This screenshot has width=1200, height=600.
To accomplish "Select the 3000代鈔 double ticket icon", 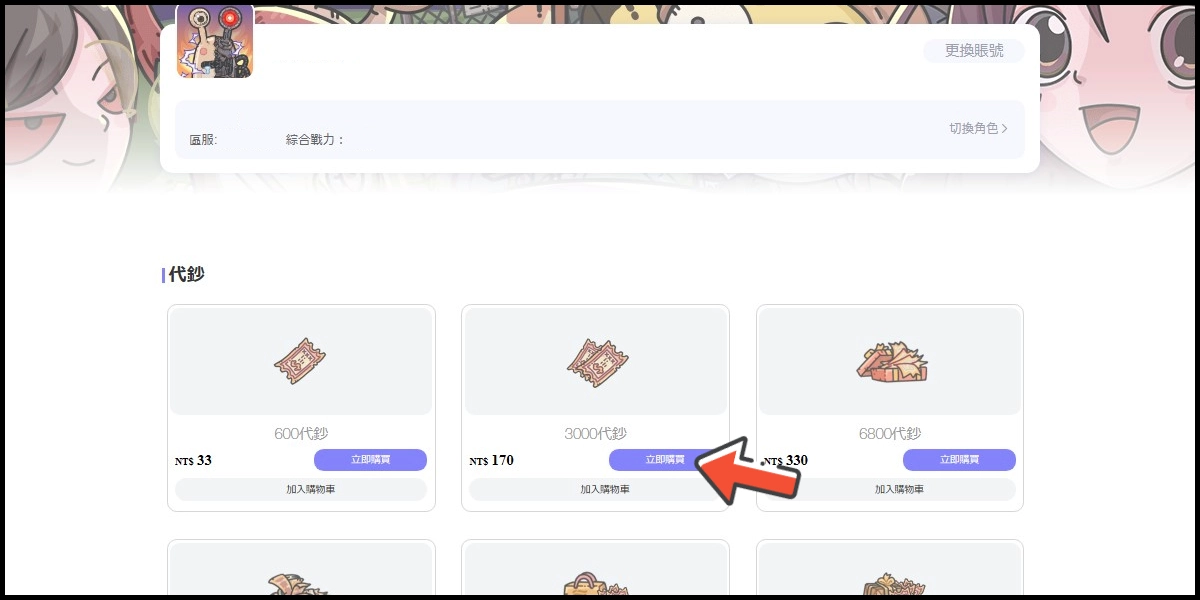I will click(596, 361).
